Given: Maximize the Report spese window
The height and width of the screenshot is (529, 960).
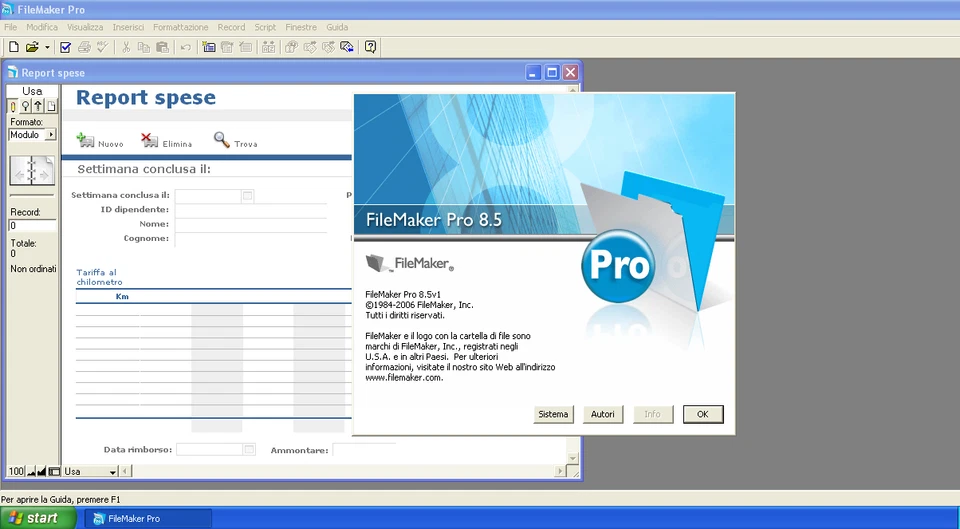Looking at the screenshot, I should click(x=552, y=73).
